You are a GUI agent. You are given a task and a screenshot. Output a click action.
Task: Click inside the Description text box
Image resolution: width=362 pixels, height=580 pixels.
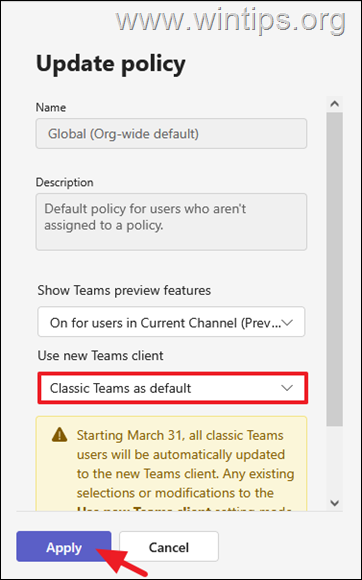(x=171, y=222)
